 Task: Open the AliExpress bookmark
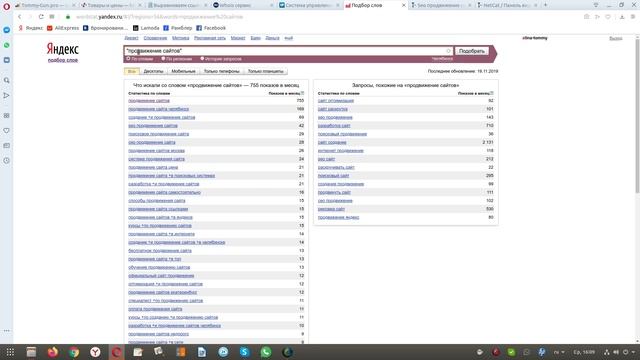(63, 28)
